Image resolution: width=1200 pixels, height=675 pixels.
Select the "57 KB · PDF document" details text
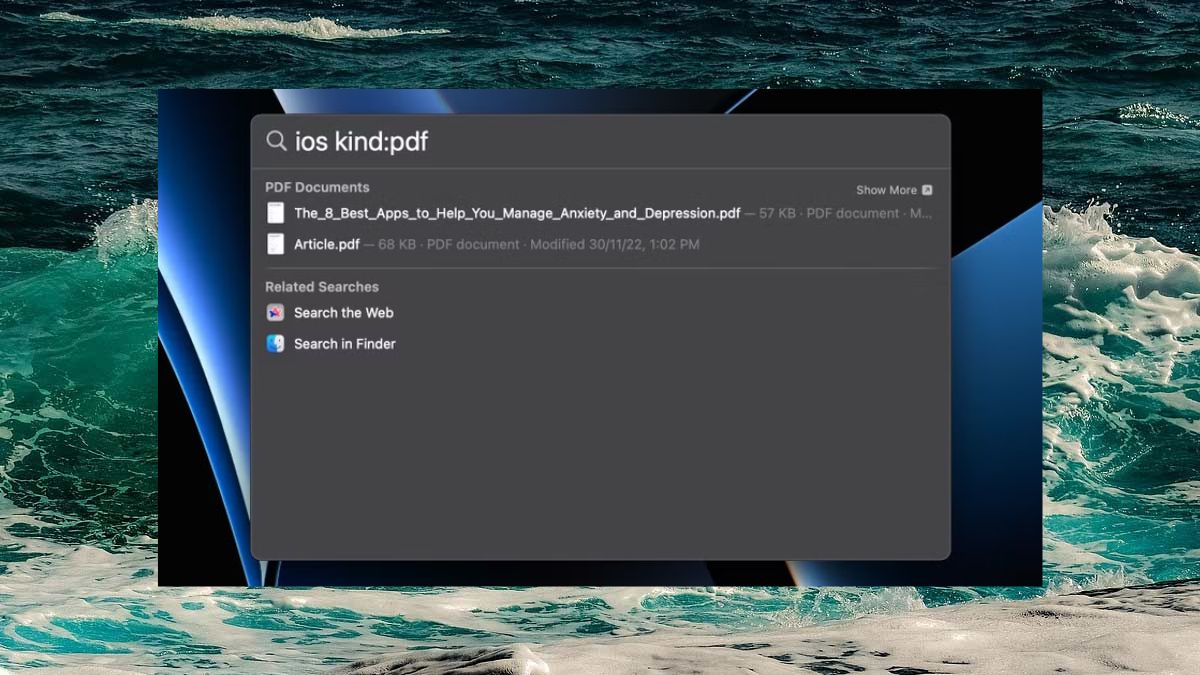coord(830,213)
